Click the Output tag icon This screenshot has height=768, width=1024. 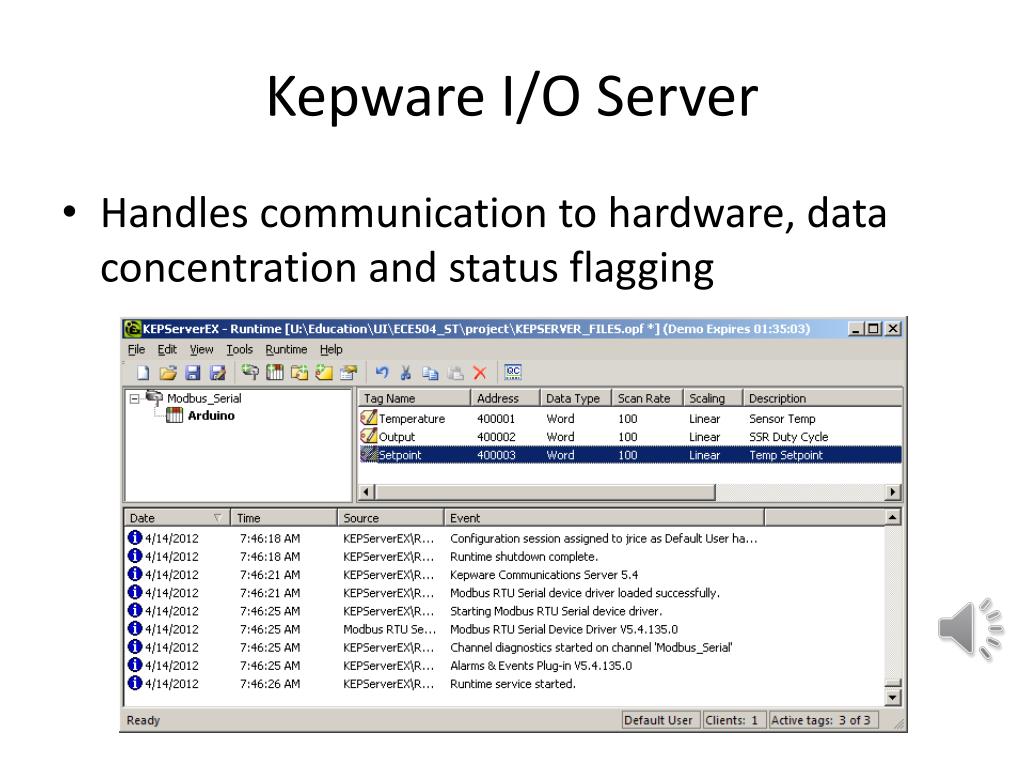pyautogui.click(x=369, y=436)
